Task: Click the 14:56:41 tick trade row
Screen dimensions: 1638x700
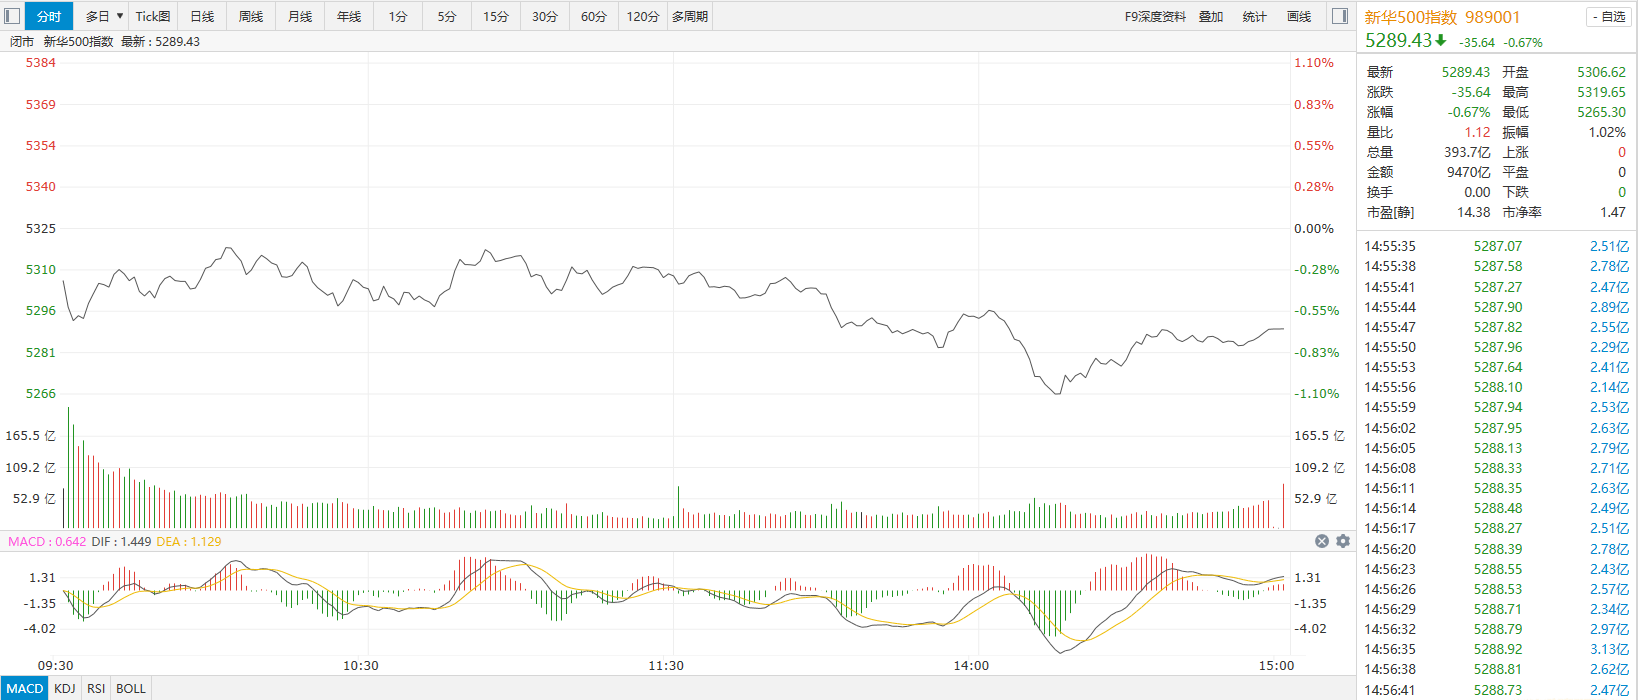Action: [1496, 690]
